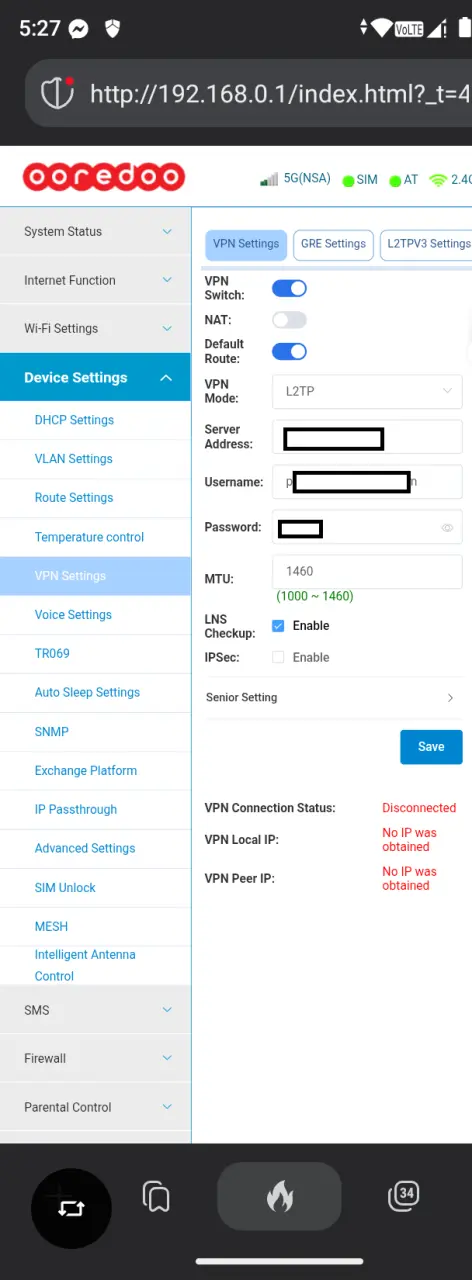Open SIM Unlock in sidebar
Image resolution: width=472 pixels, height=1280 pixels.
coord(95,887)
